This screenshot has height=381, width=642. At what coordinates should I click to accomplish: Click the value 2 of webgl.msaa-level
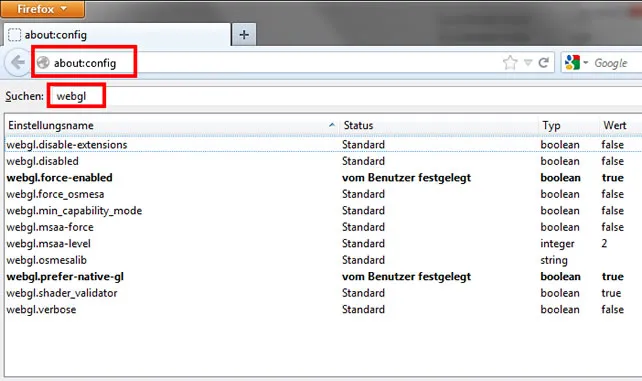pyautogui.click(x=604, y=243)
